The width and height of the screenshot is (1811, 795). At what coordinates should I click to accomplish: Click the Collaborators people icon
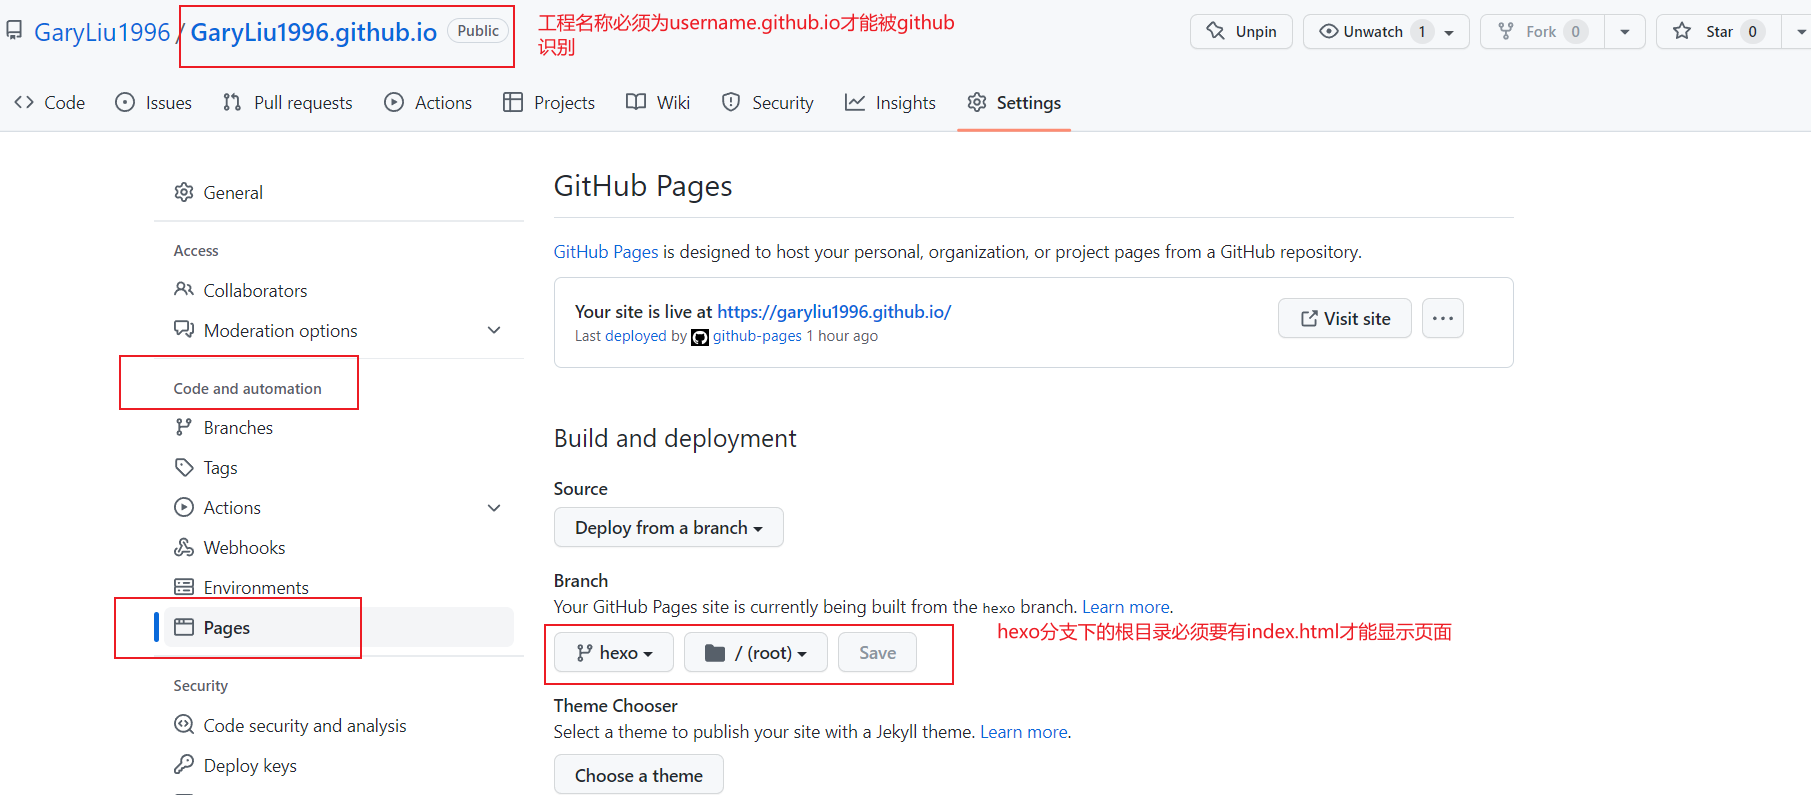[184, 290]
